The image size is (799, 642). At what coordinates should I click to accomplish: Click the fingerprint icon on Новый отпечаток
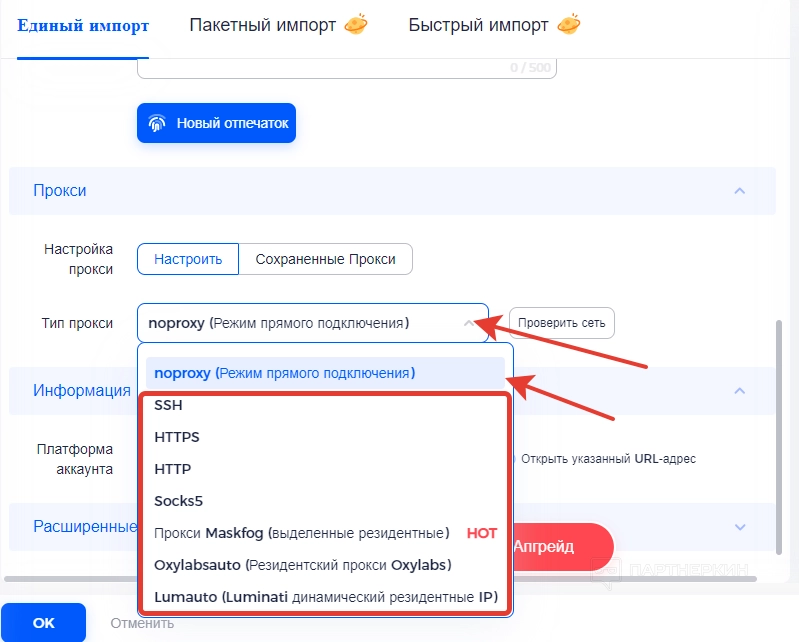click(157, 124)
